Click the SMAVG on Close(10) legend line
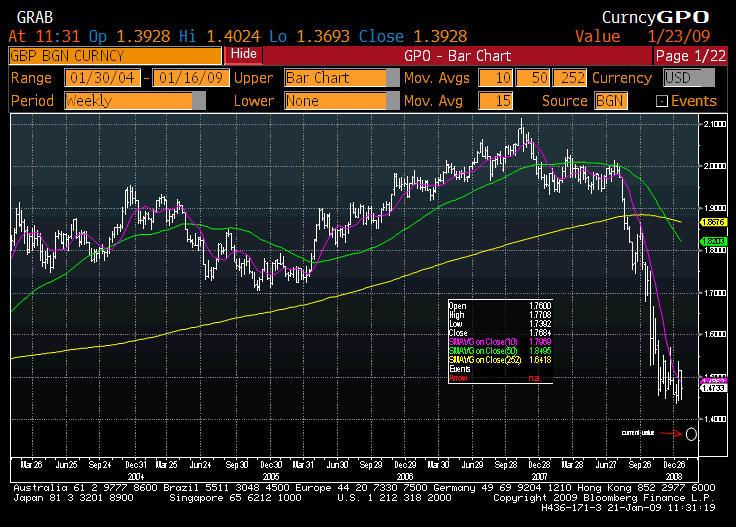Screen dimensions: 736x527 [500, 342]
